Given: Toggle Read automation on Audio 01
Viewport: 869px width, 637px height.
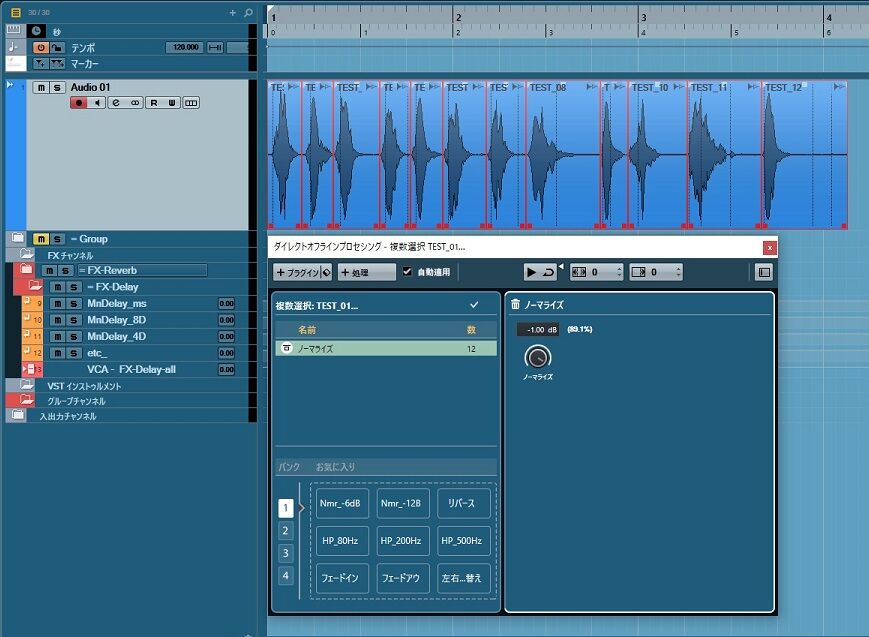Looking at the screenshot, I should click(154, 103).
